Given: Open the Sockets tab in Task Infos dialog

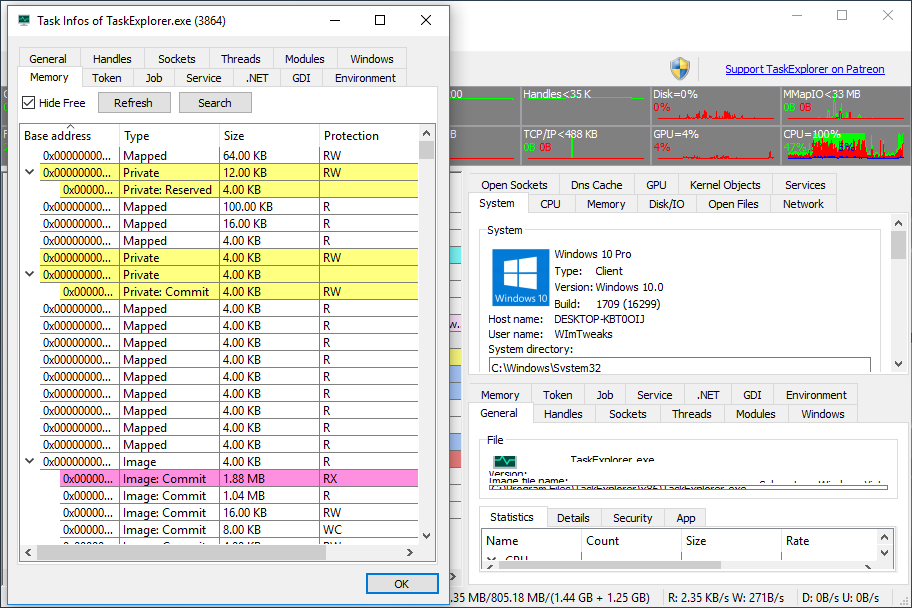Looking at the screenshot, I should [177, 59].
